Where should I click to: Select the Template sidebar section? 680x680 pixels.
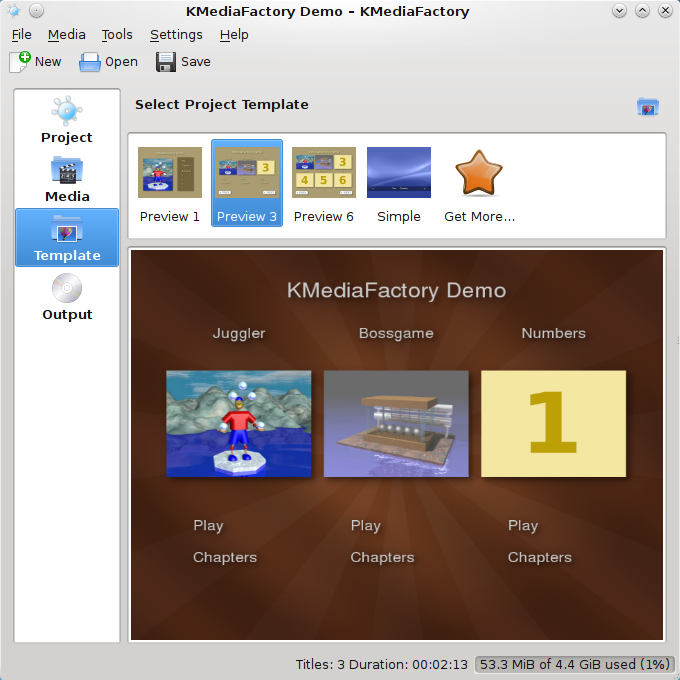pyautogui.click(x=67, y=238)
